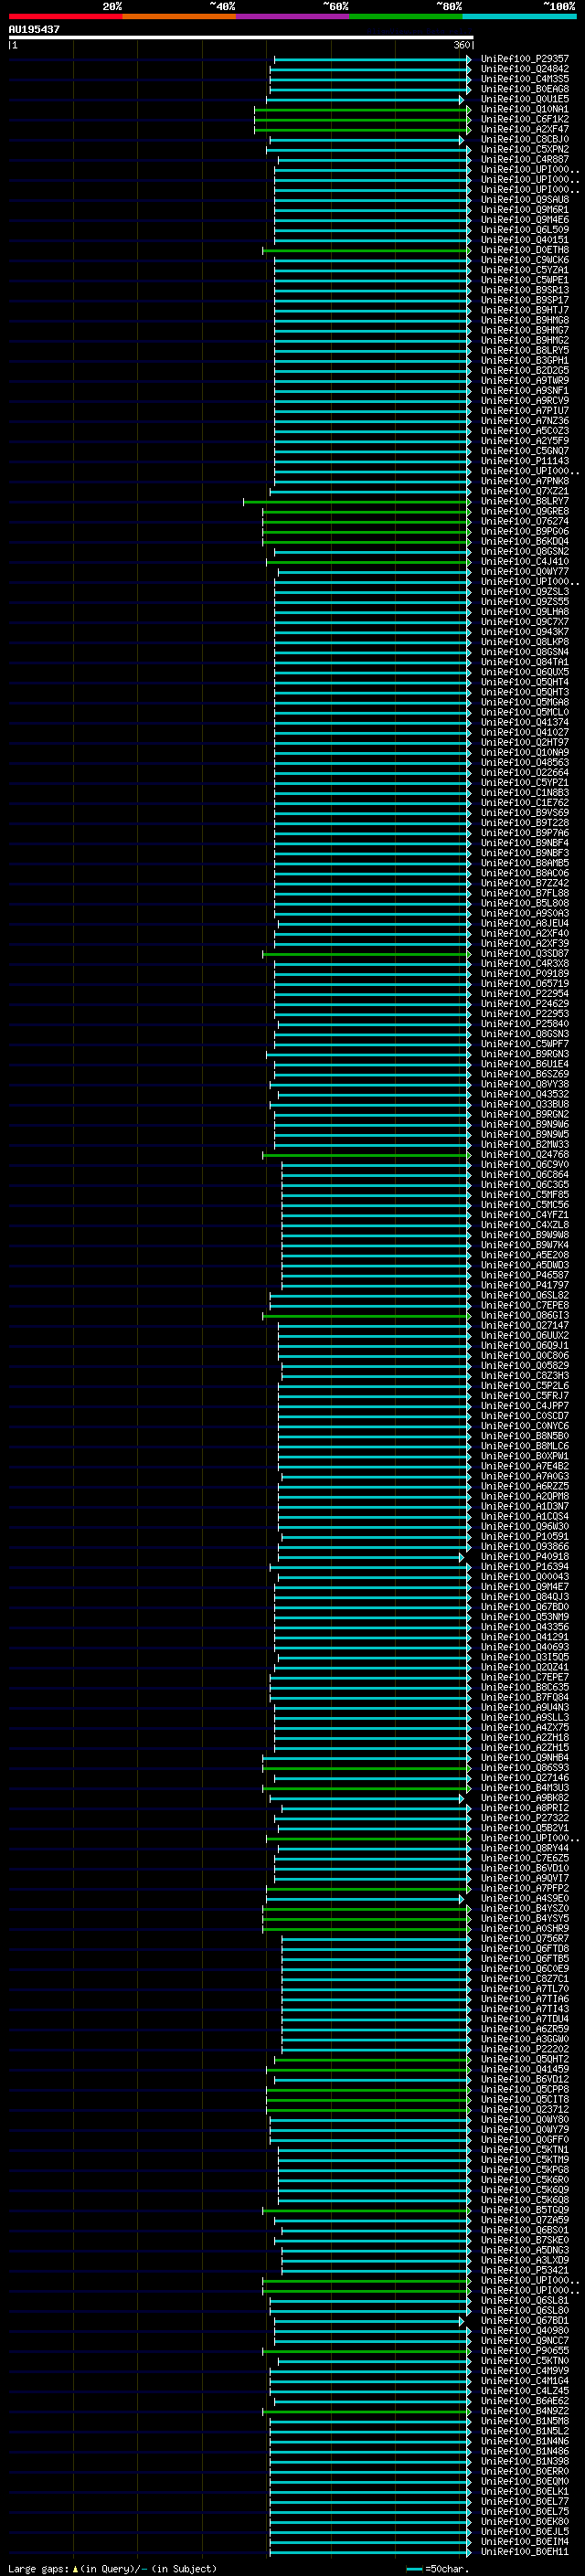The width and height of the screenshot is (585, 2576).
Task: Open hit UniRef100_P24629
Action: pos(525,1003)
